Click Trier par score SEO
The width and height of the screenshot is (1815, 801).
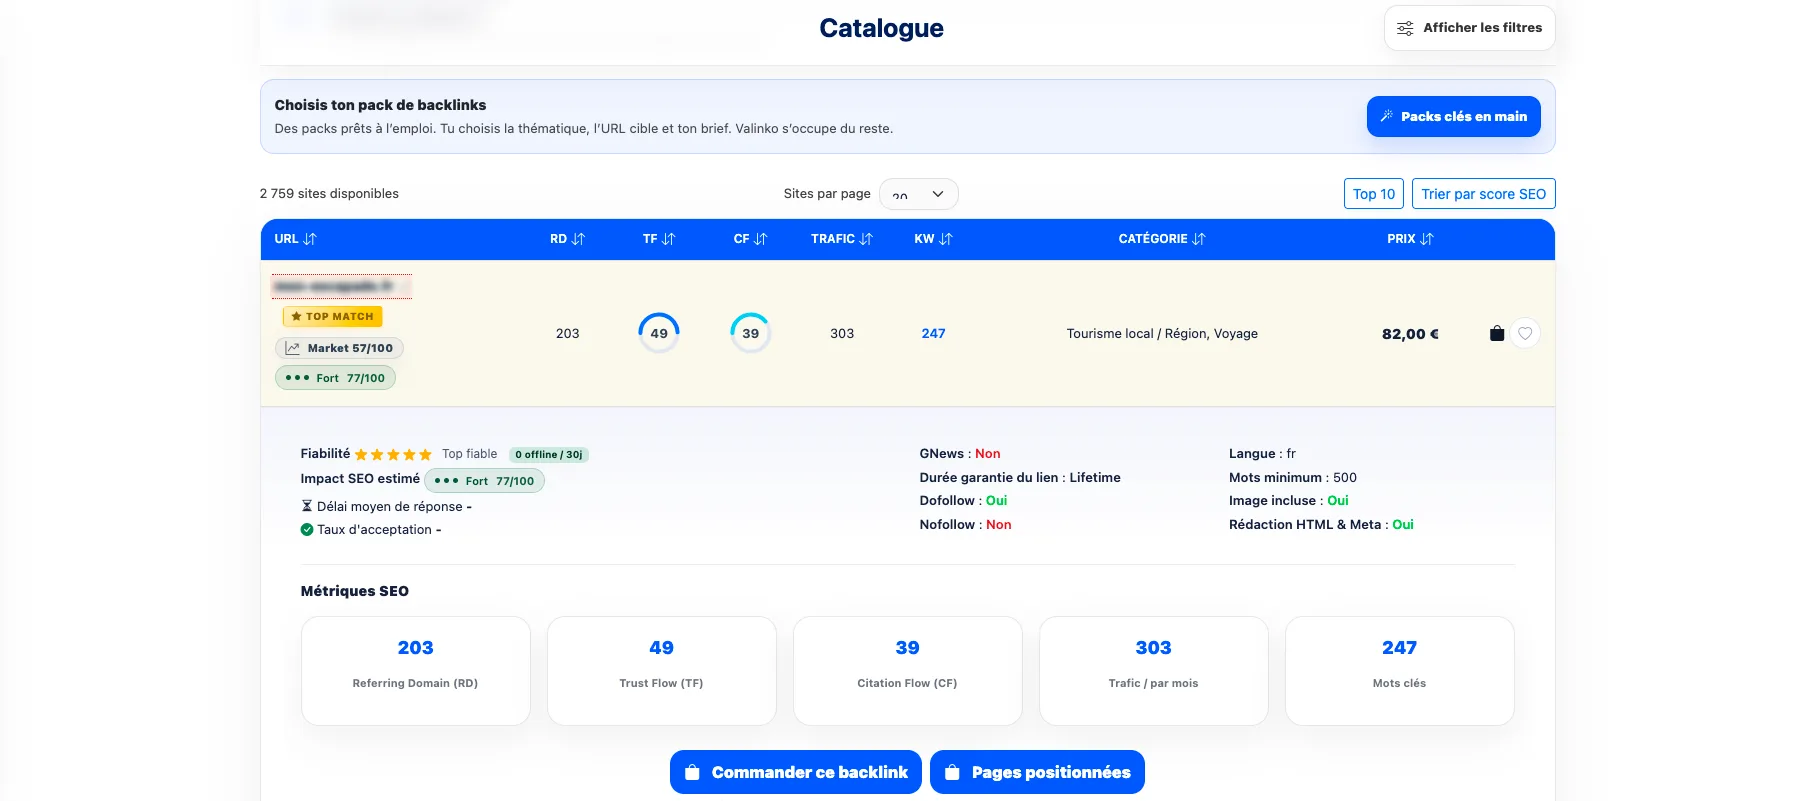(x=1483, y=194)
